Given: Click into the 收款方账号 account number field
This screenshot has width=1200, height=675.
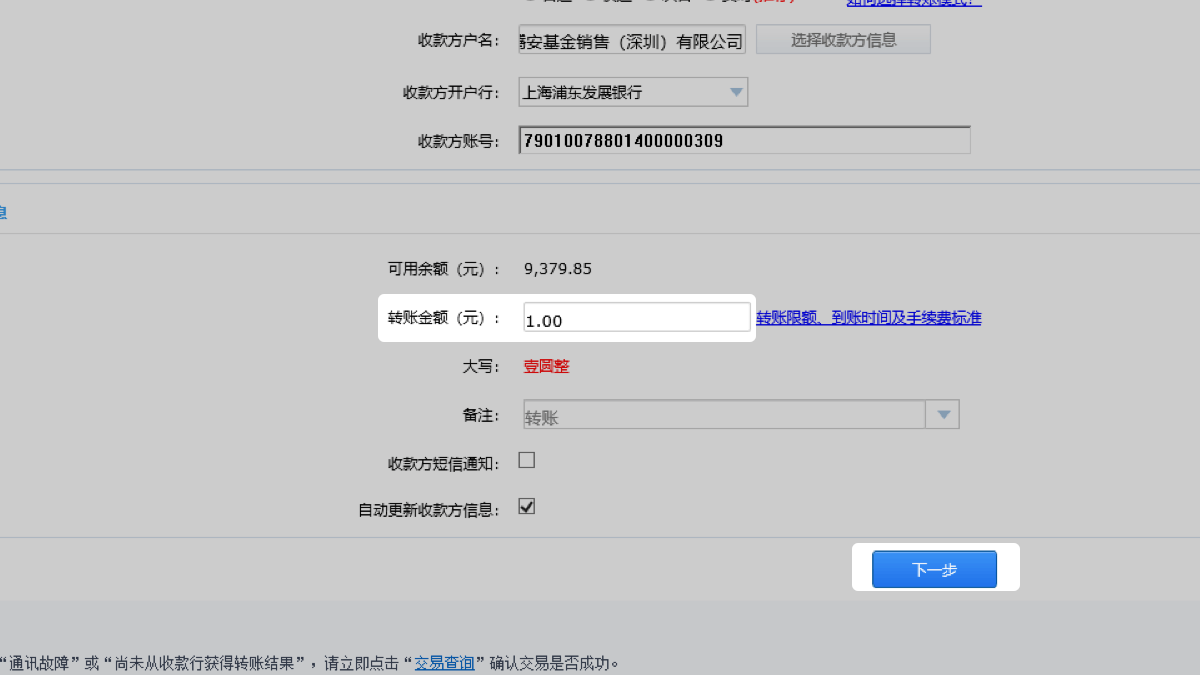Looking at the screenshot, I should tap(744, 141).
